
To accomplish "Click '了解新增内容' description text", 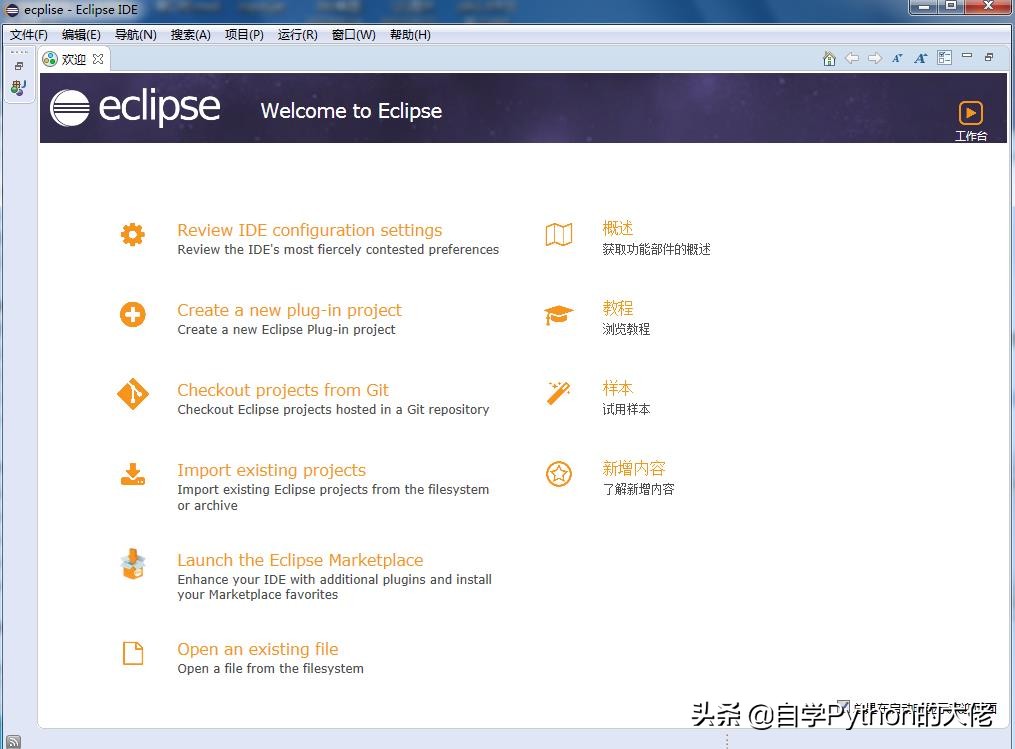I will [x=638, y=489].
